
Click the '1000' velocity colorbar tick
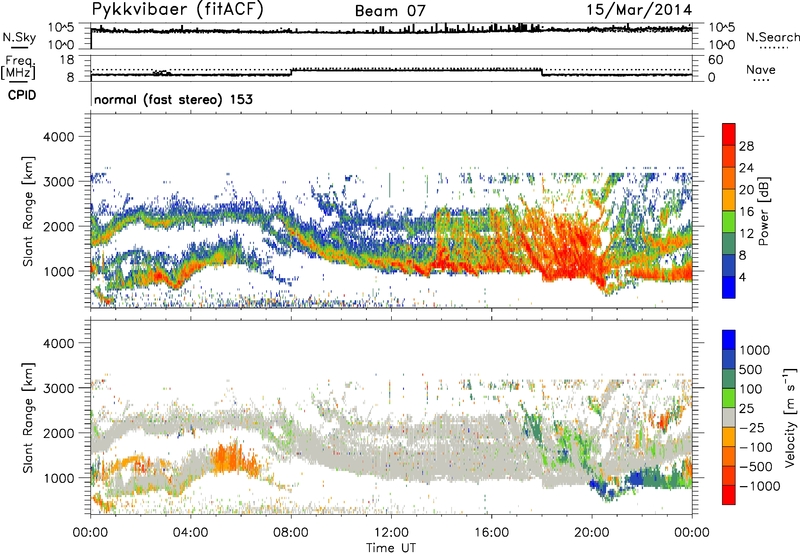click(755, 350)
